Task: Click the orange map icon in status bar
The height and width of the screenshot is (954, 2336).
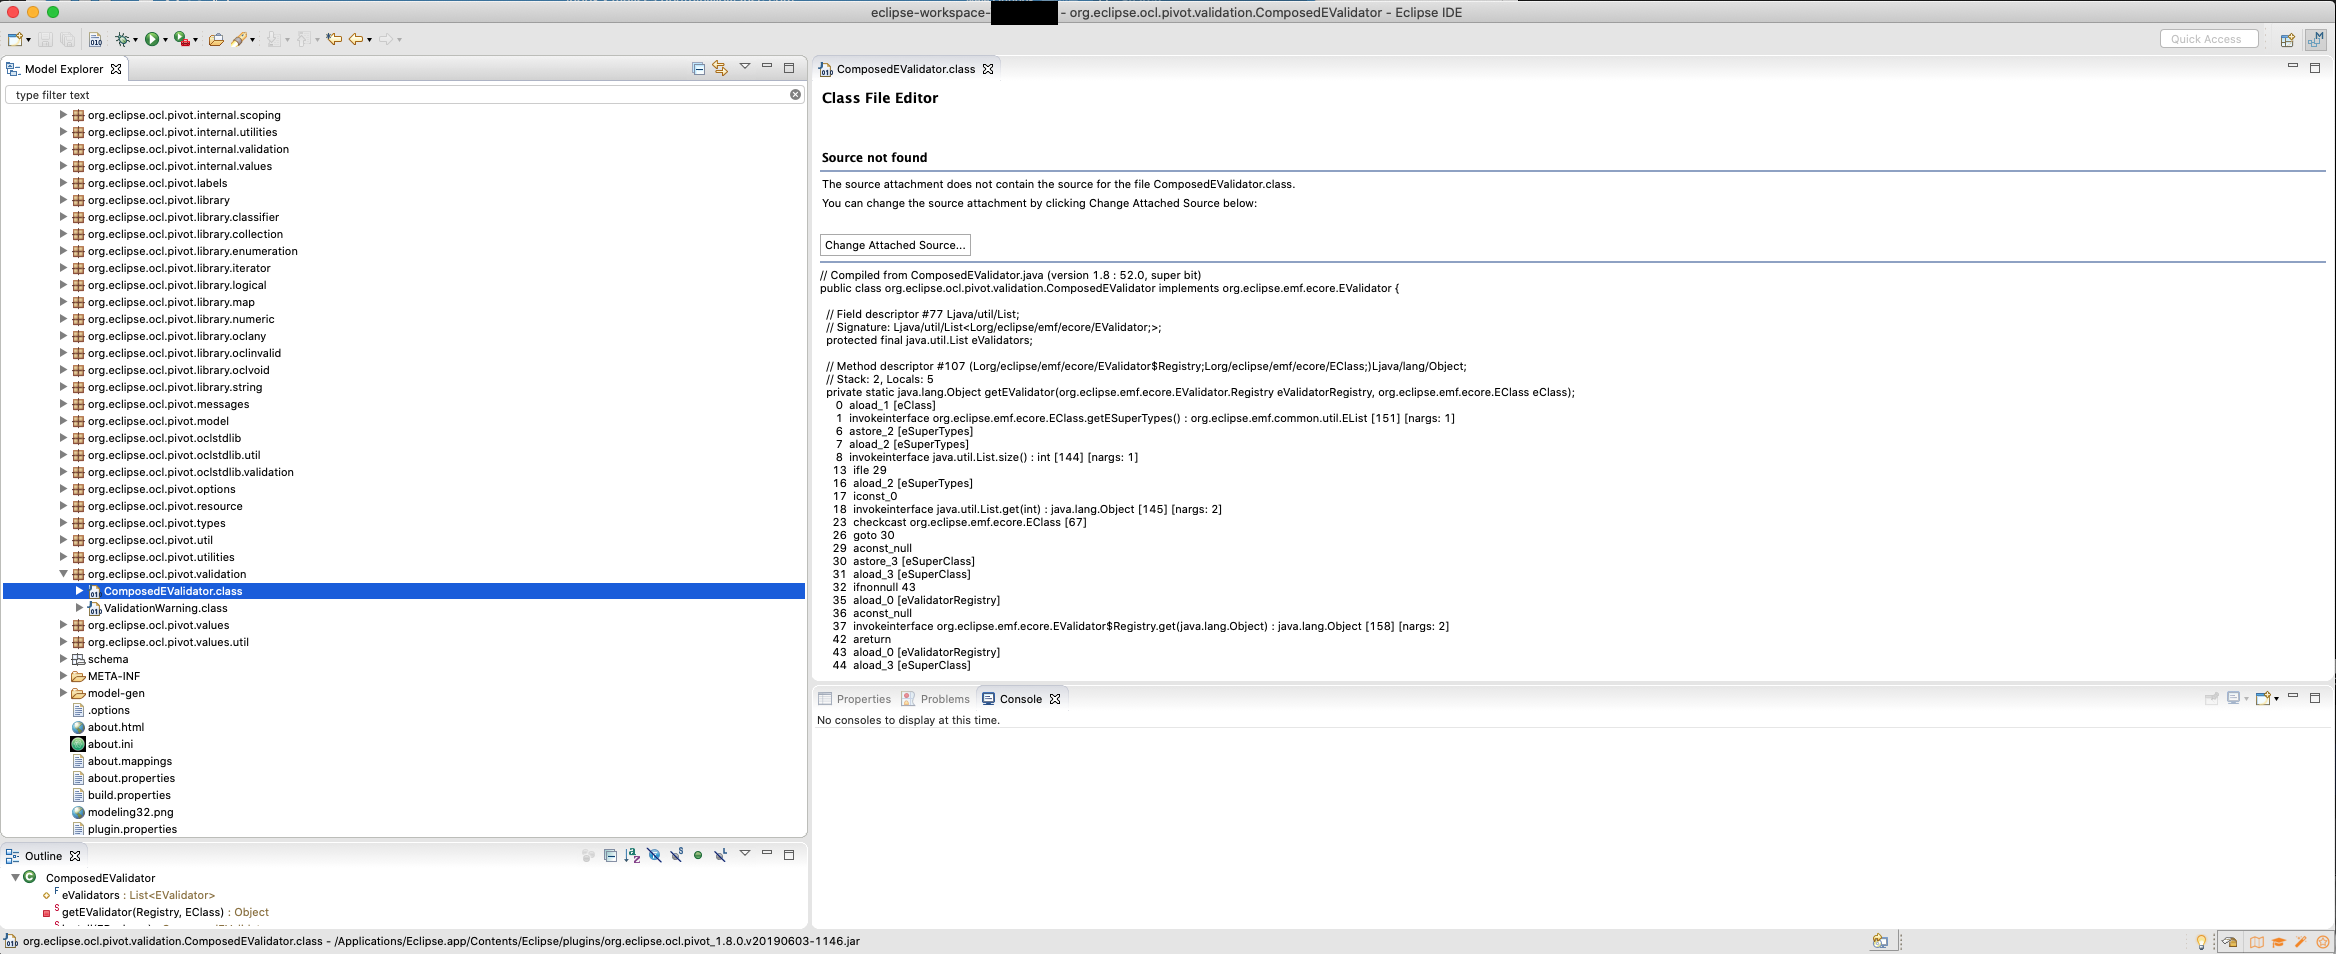Action: (x=2256, y=941)
